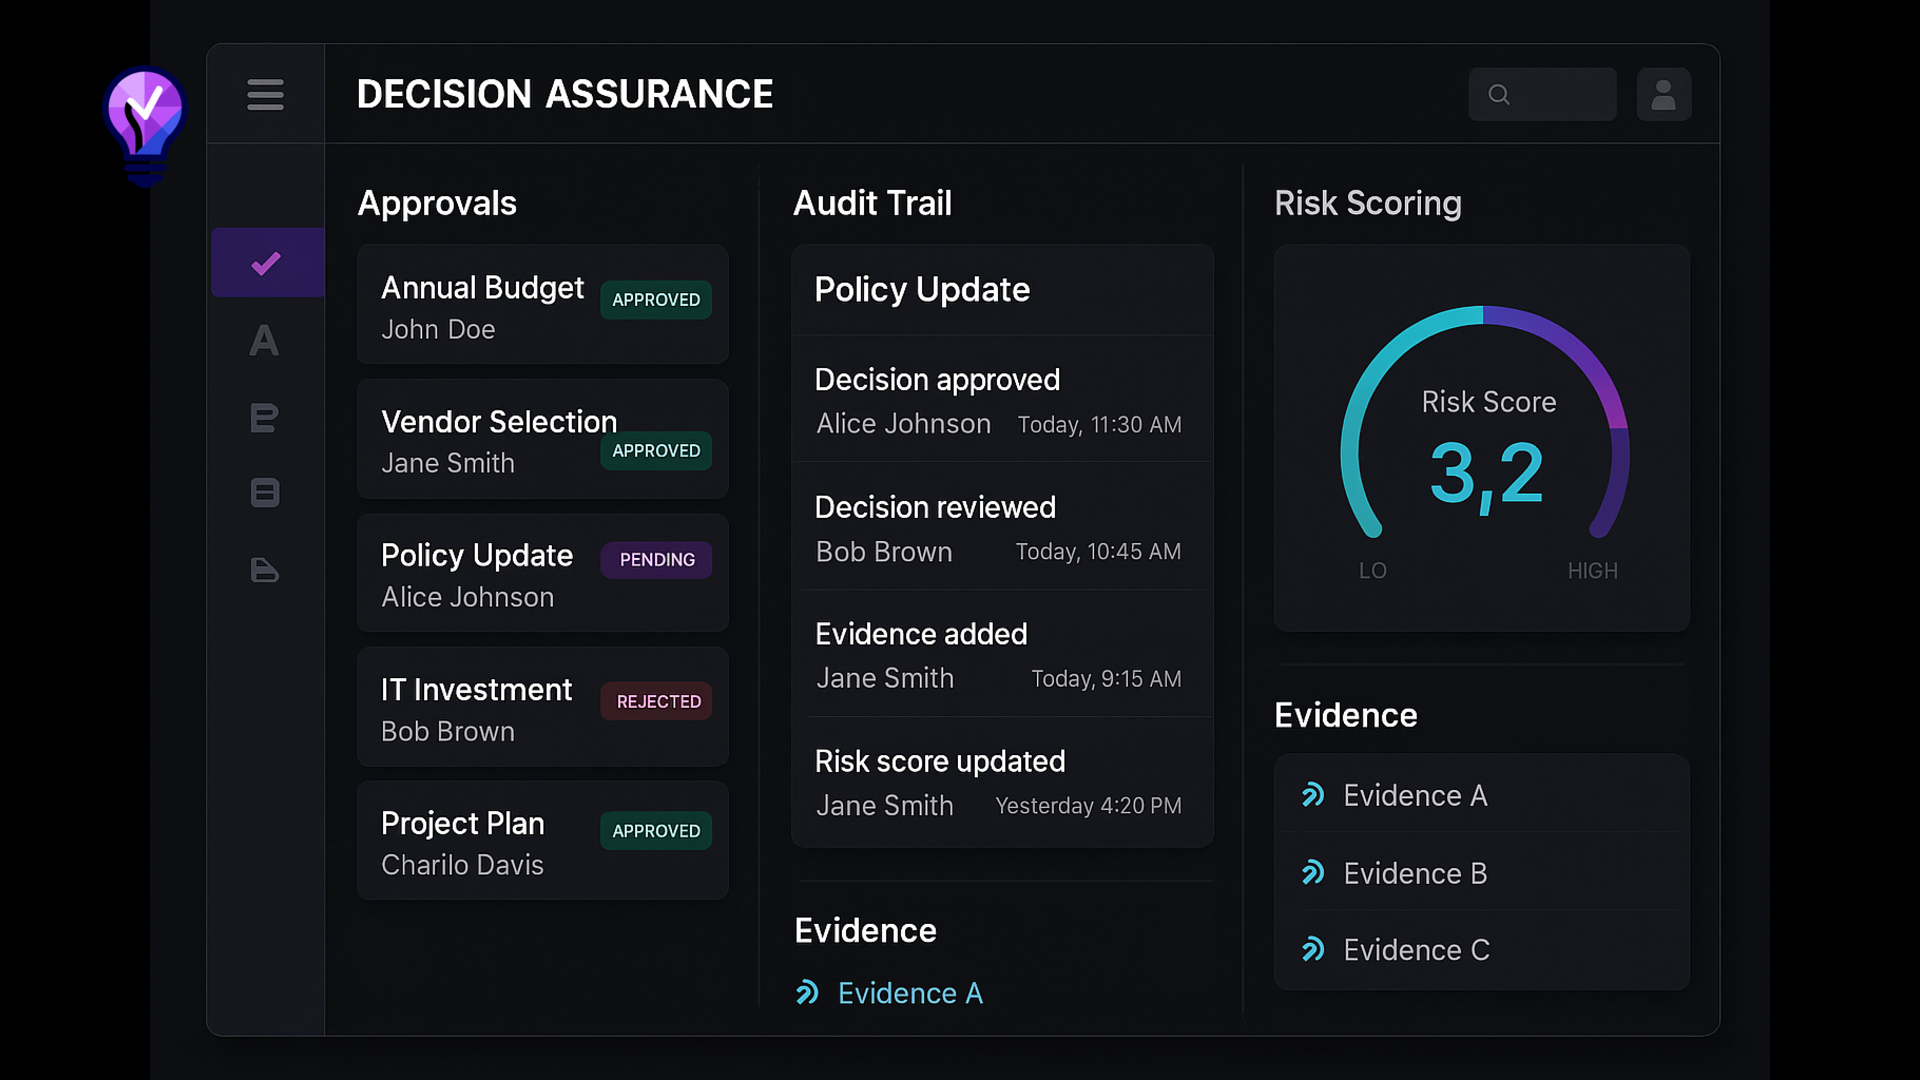
Task: Select the Decision reviewed audit entry
Action: pyautogui.click(x=1000, y=528)
